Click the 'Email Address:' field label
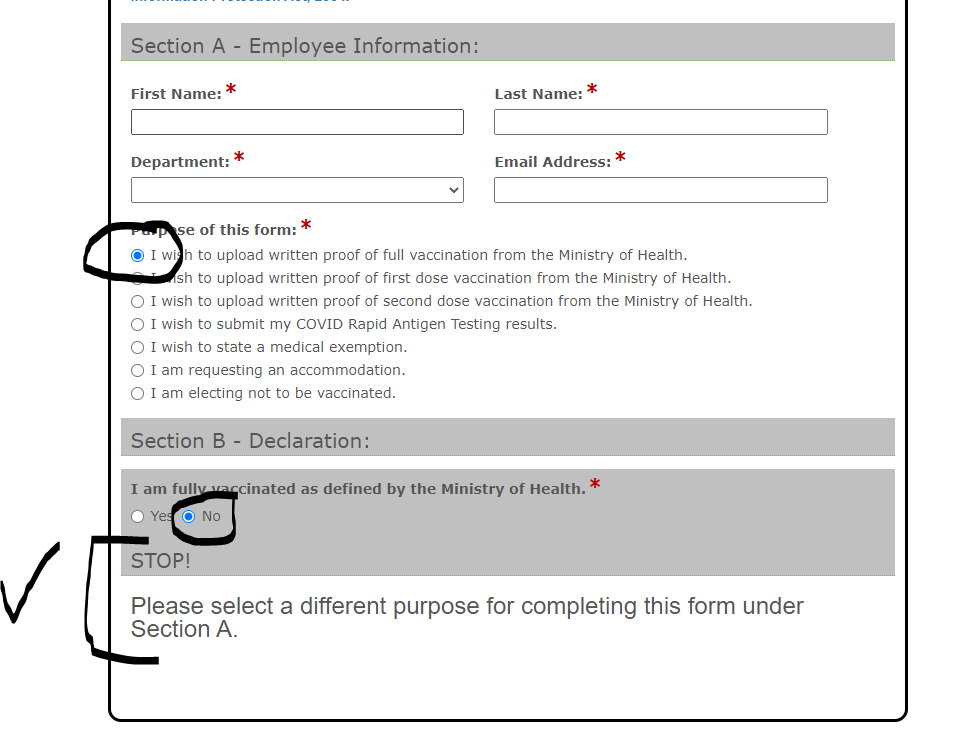This screenshot has width=957, height=739. pyautogui.click(x=552, y=162)
